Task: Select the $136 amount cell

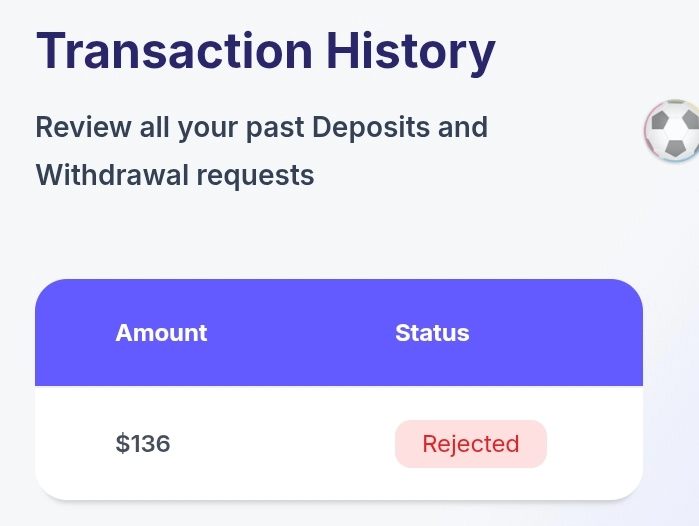Action: [x=143, y=444]
